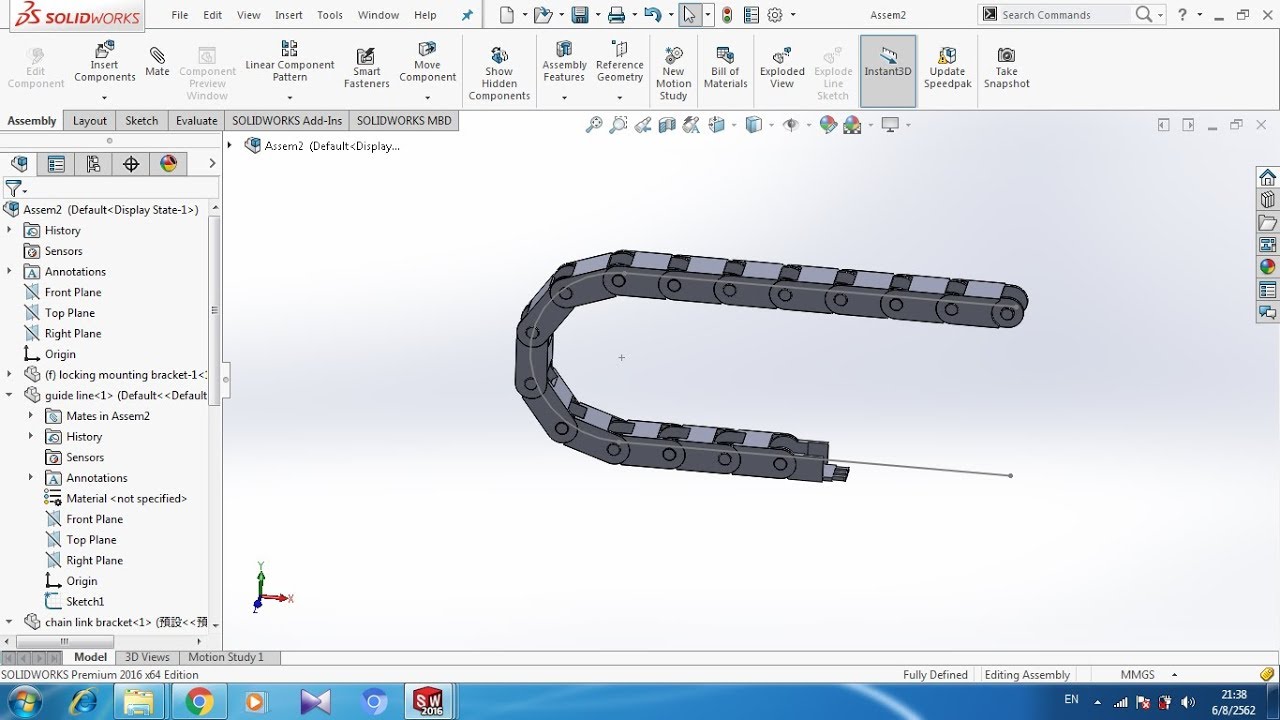Click Windows Start button
The width and height of the screenshot is (1280, 720).
(22, 702)
